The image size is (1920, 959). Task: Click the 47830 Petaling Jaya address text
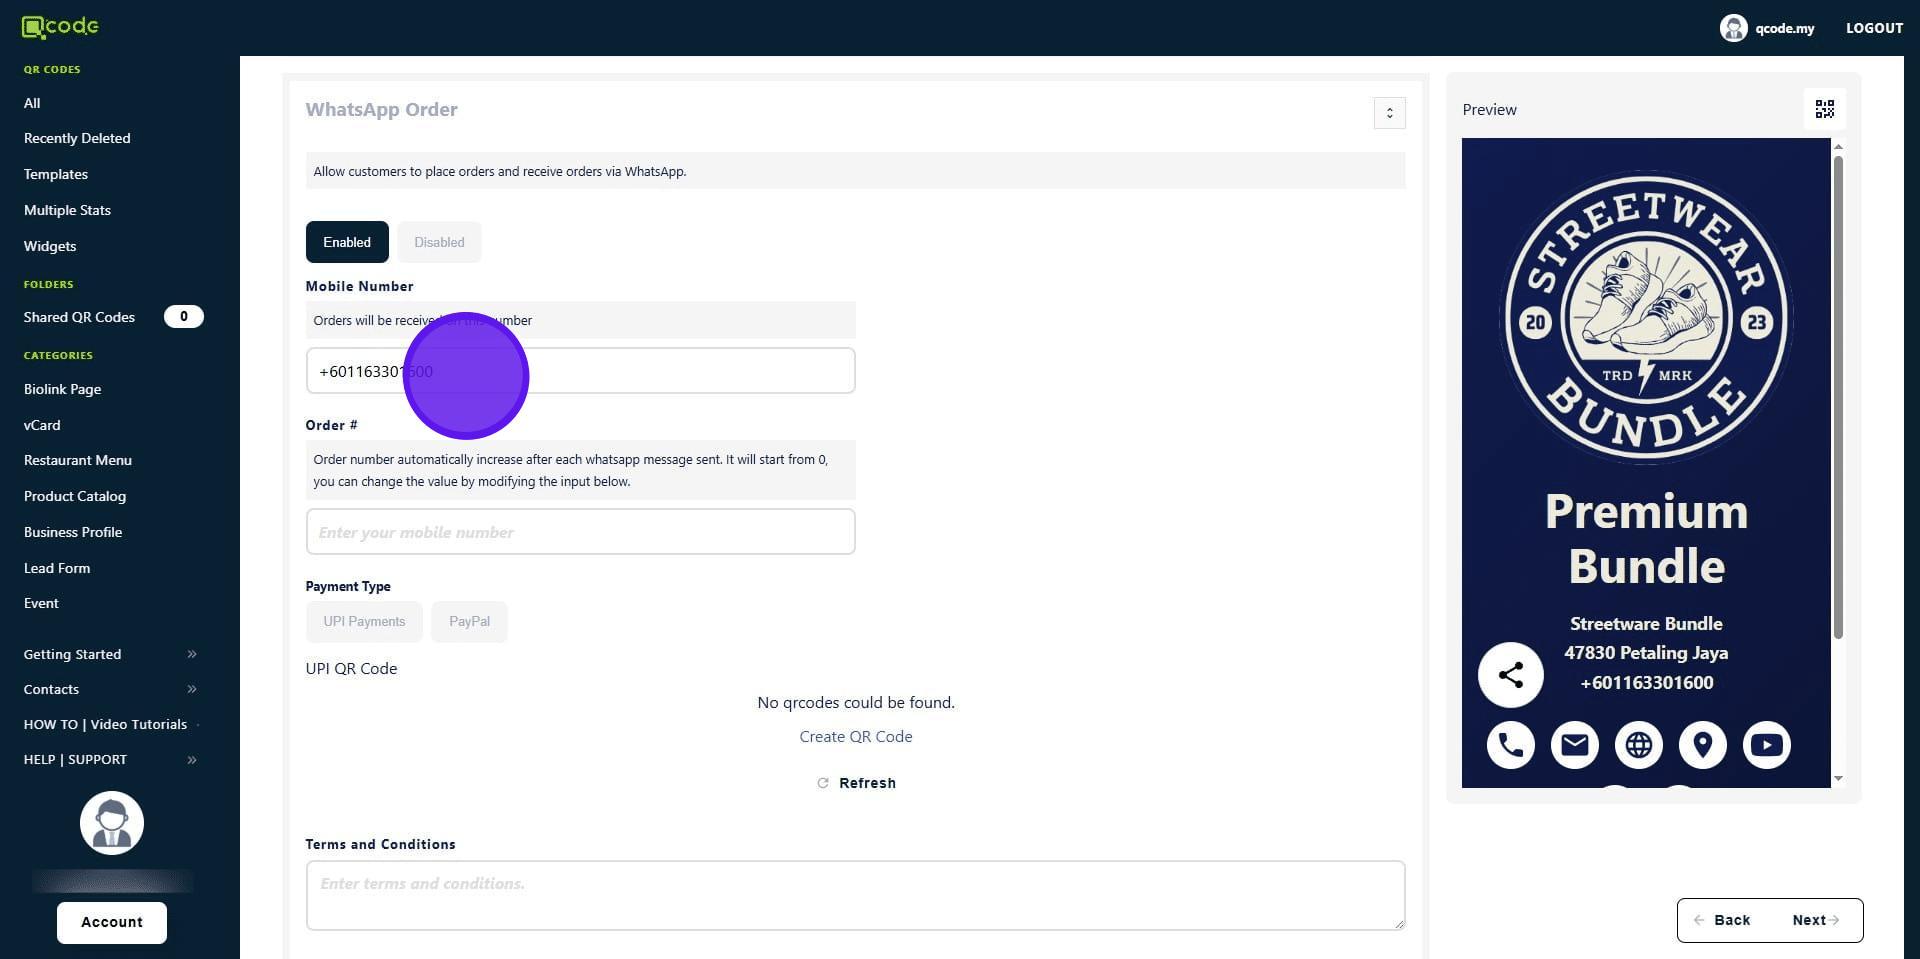click(1646, 653)
